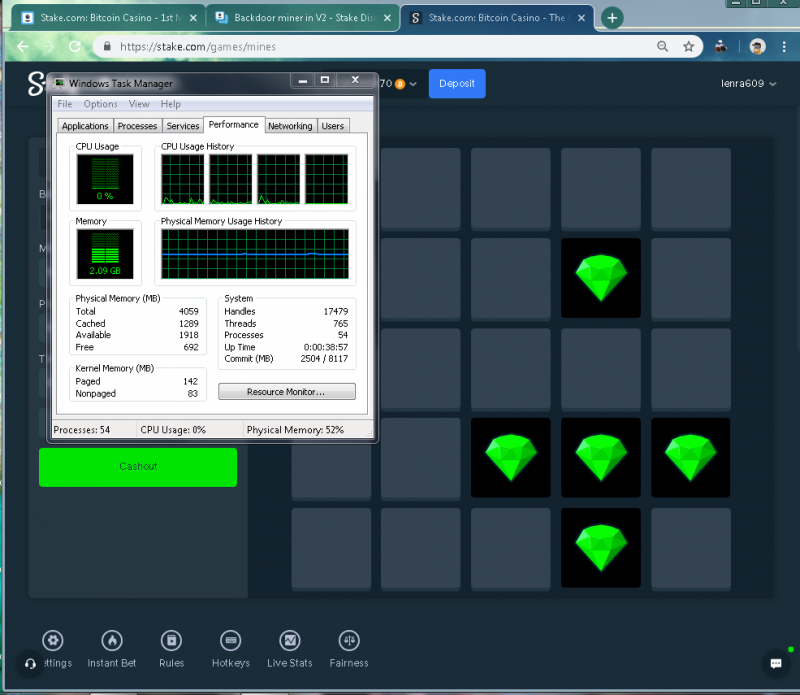Open the Rules icon
The height and width of the screenshot is (695, 800).
(x=171, y=640)
